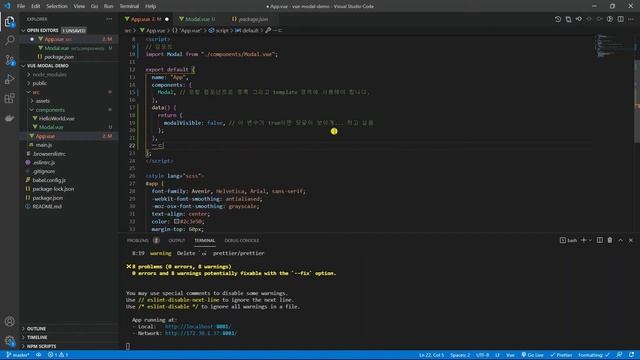Viewport: 640px width, 360px height.
Task: Collapse the VUE MODAL DEMO folder section
Action: click(x=23, y=66)
